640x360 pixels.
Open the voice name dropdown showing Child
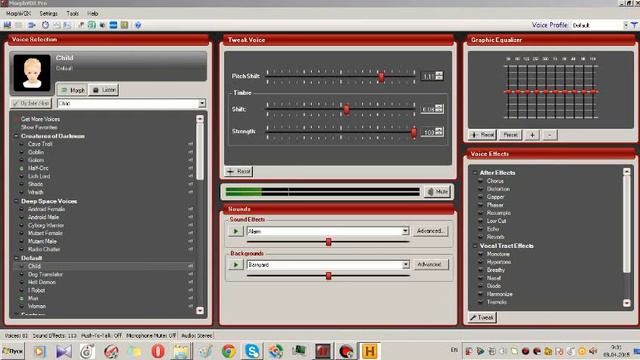(202, 104)
